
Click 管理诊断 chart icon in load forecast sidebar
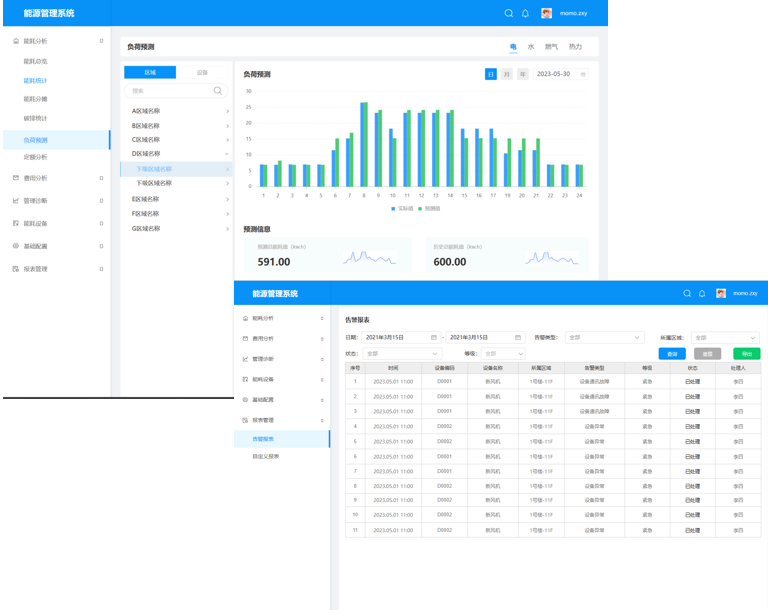16,201
